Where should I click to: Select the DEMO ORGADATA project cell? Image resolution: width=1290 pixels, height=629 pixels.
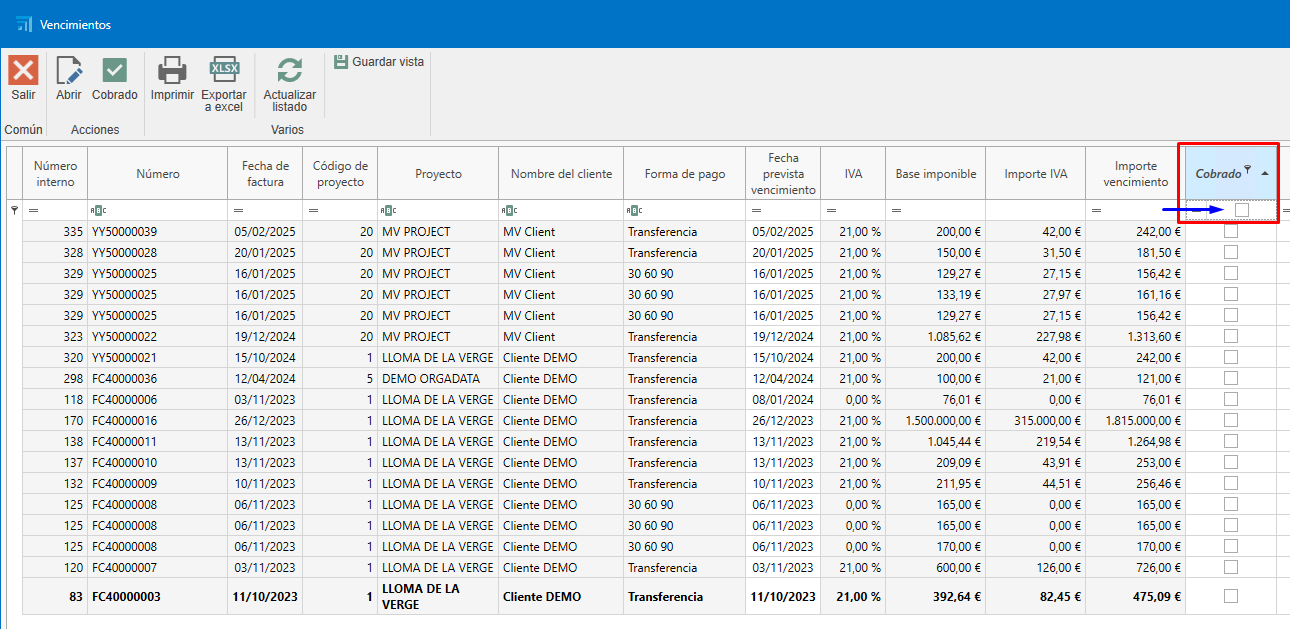(438, 378)
